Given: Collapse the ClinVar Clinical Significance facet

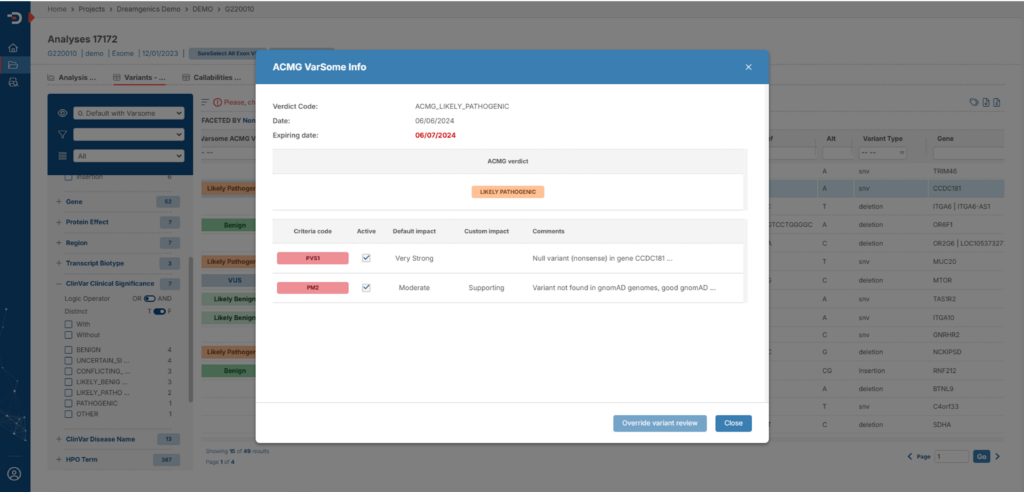Looking at the screenshot, I should tap(59, 284).
